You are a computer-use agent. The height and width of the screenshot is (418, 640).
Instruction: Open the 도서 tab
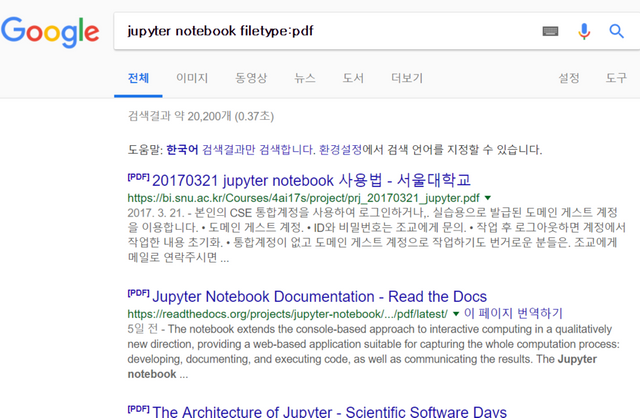tap(353, 78)
